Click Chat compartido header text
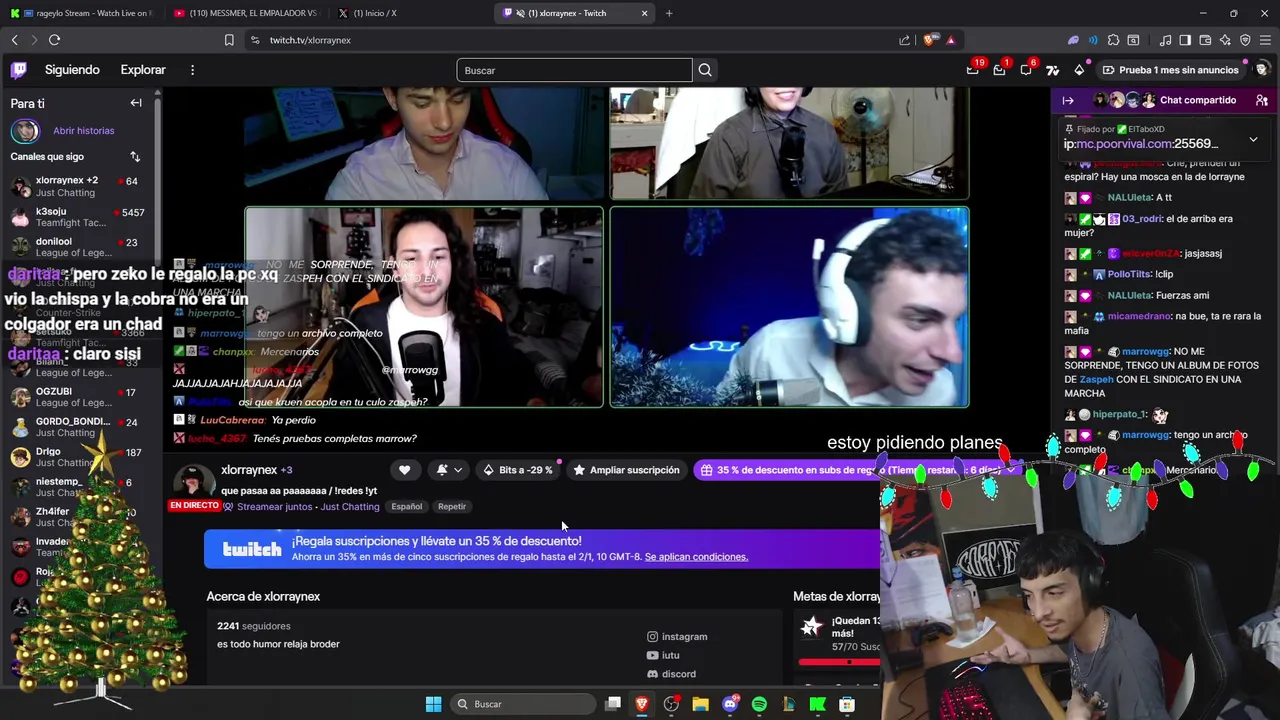This screenshot has height=720, width=1280. 1198,100
